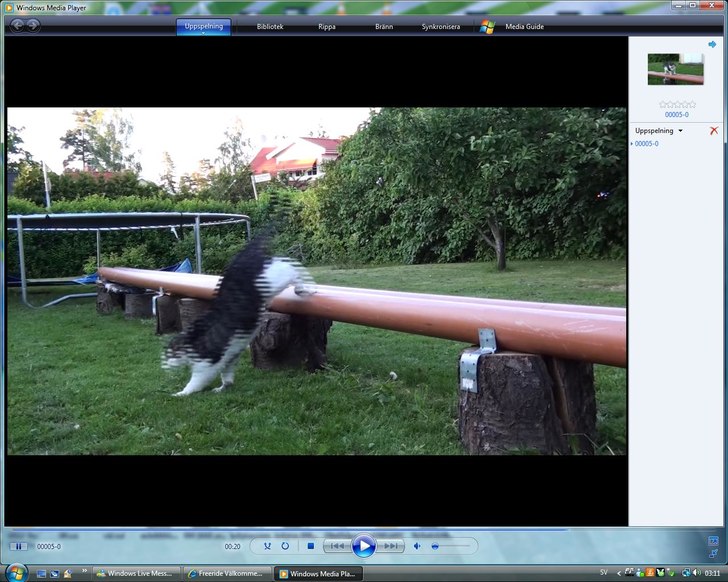Click the blue arrow in the playlist pane

point(712,44)
